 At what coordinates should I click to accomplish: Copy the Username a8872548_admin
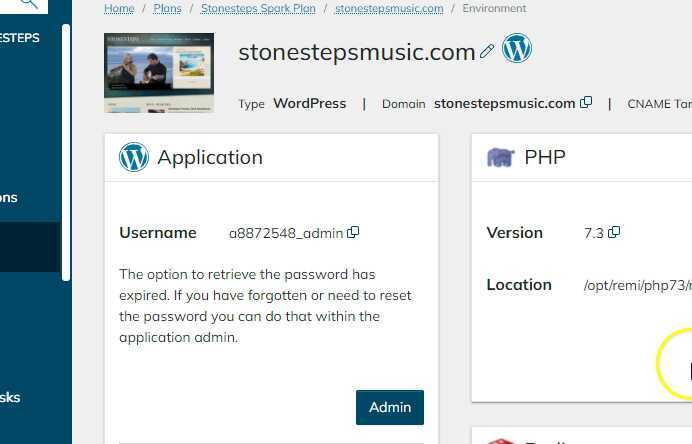point(353,233)
